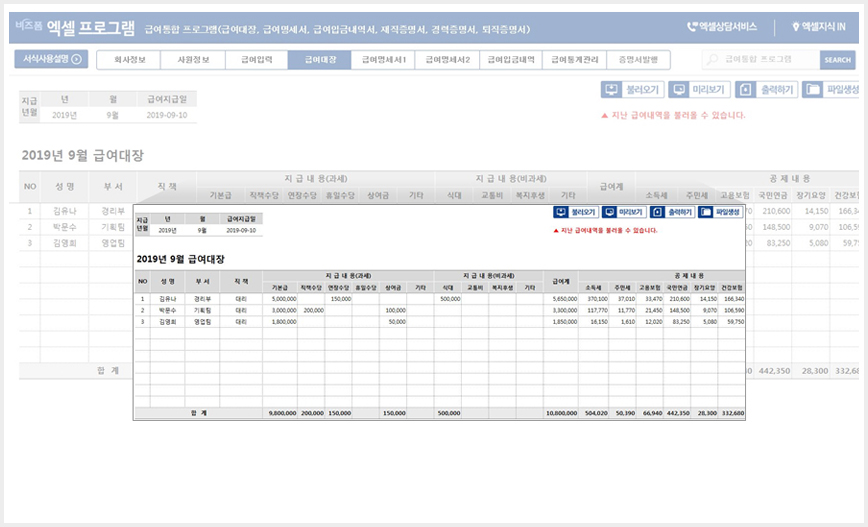Click 기본급 column header in magnified inset

pos(280,288)
